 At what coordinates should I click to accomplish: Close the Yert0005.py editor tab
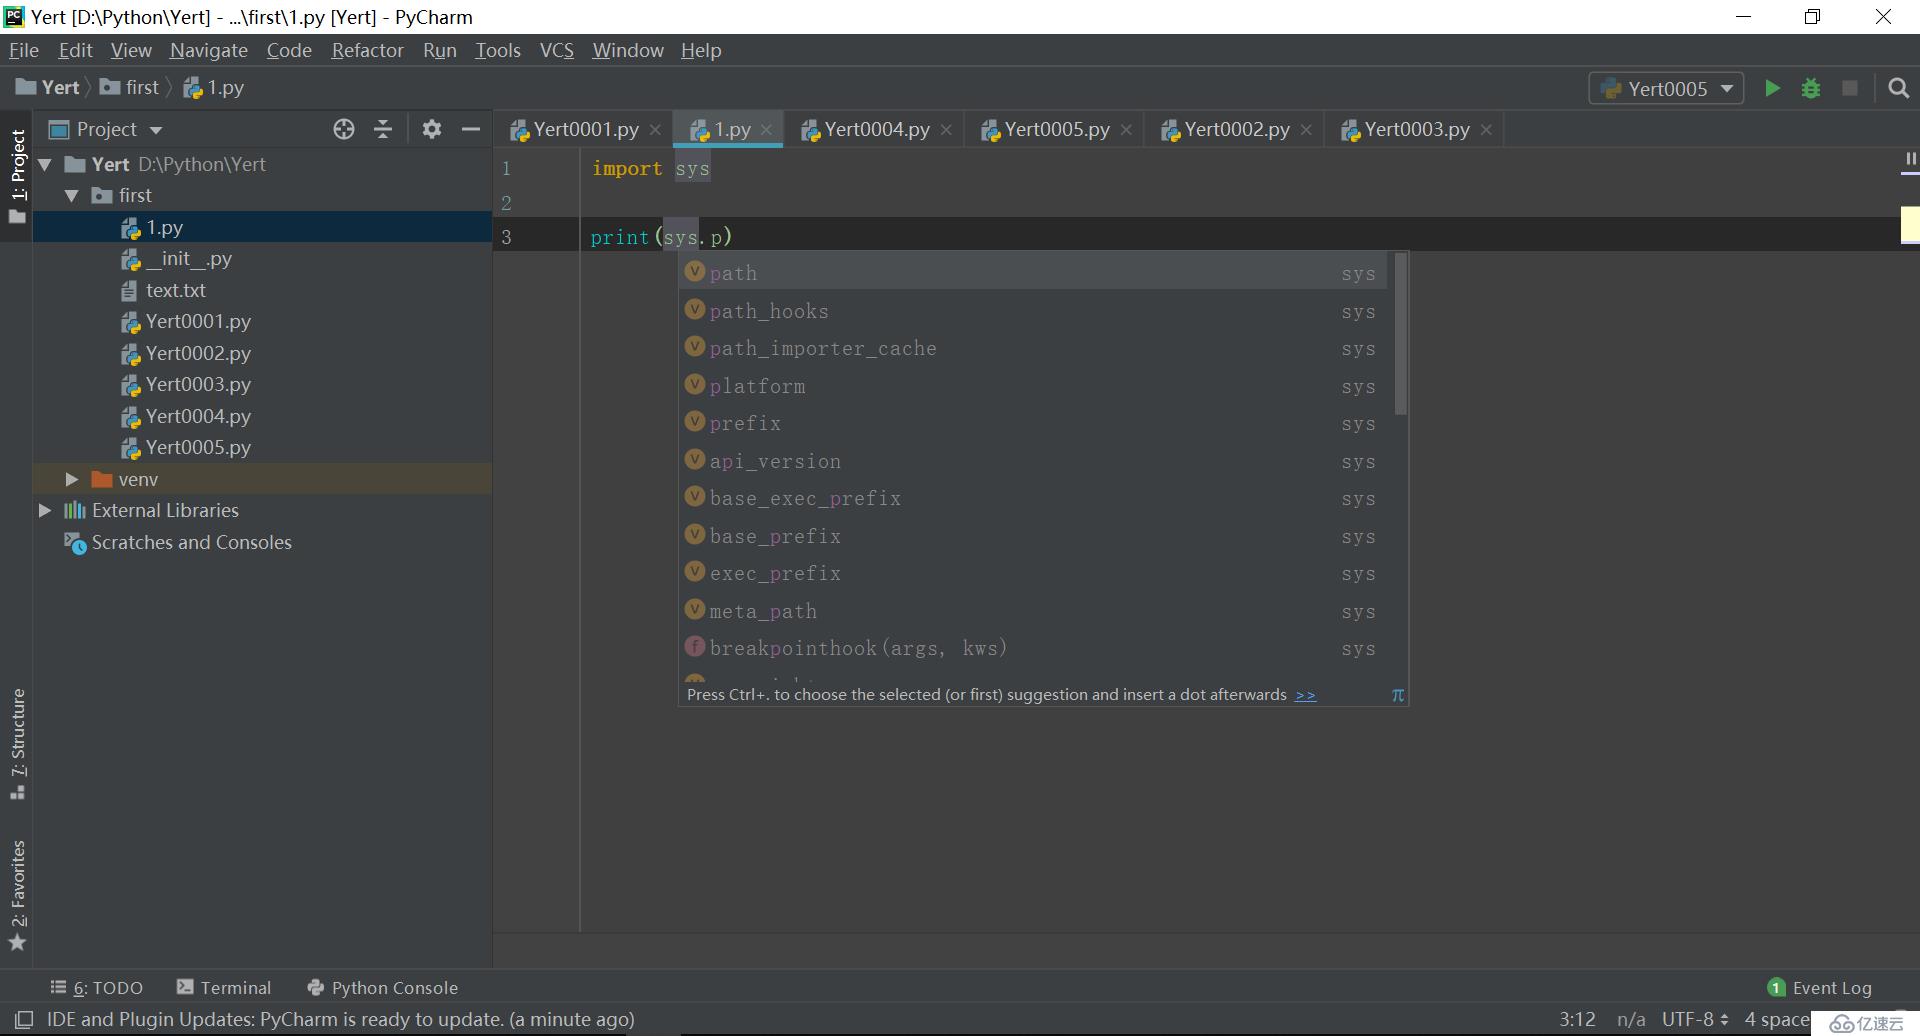[1126, 130]
